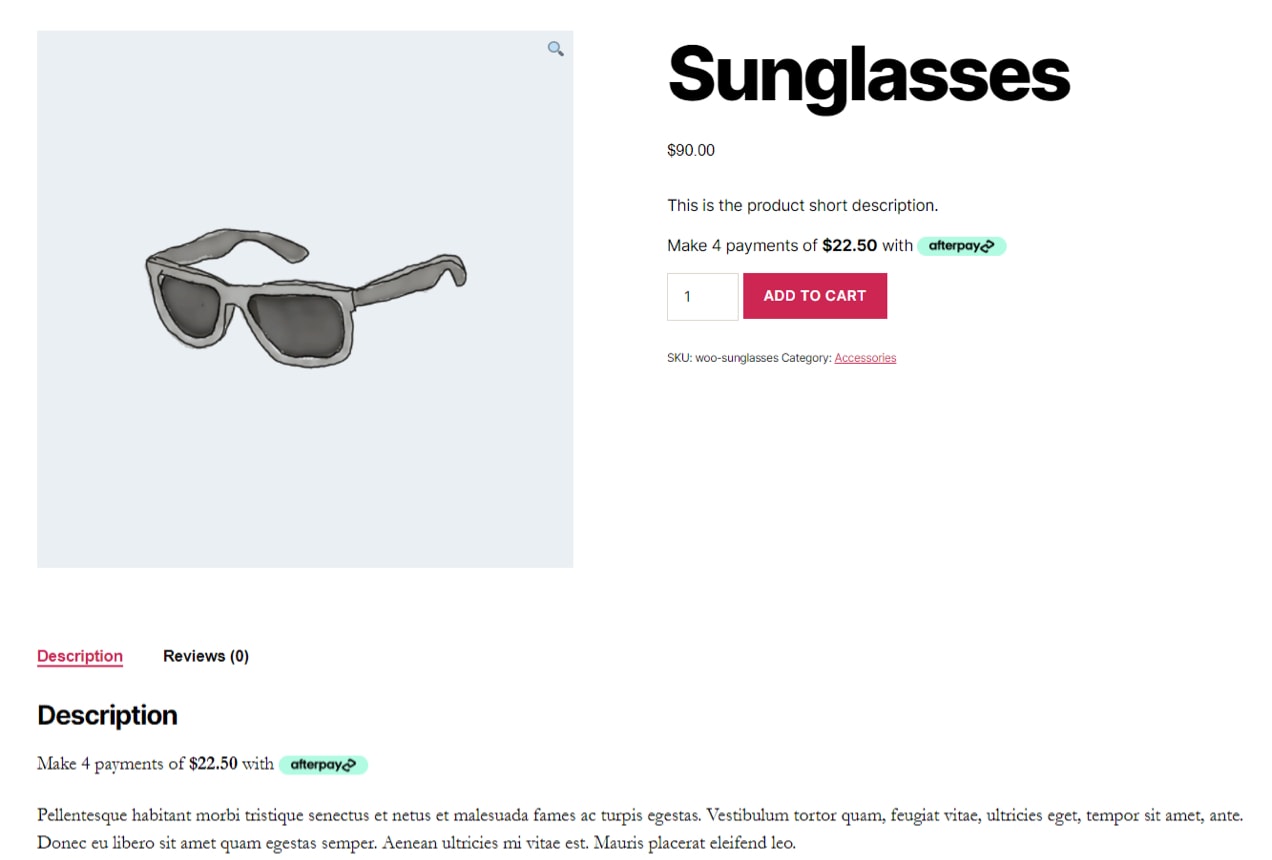The image size is (1272, 860).
Task: Follow the Accessories category link
Action: pyautogui.click(x=865, y=358)
